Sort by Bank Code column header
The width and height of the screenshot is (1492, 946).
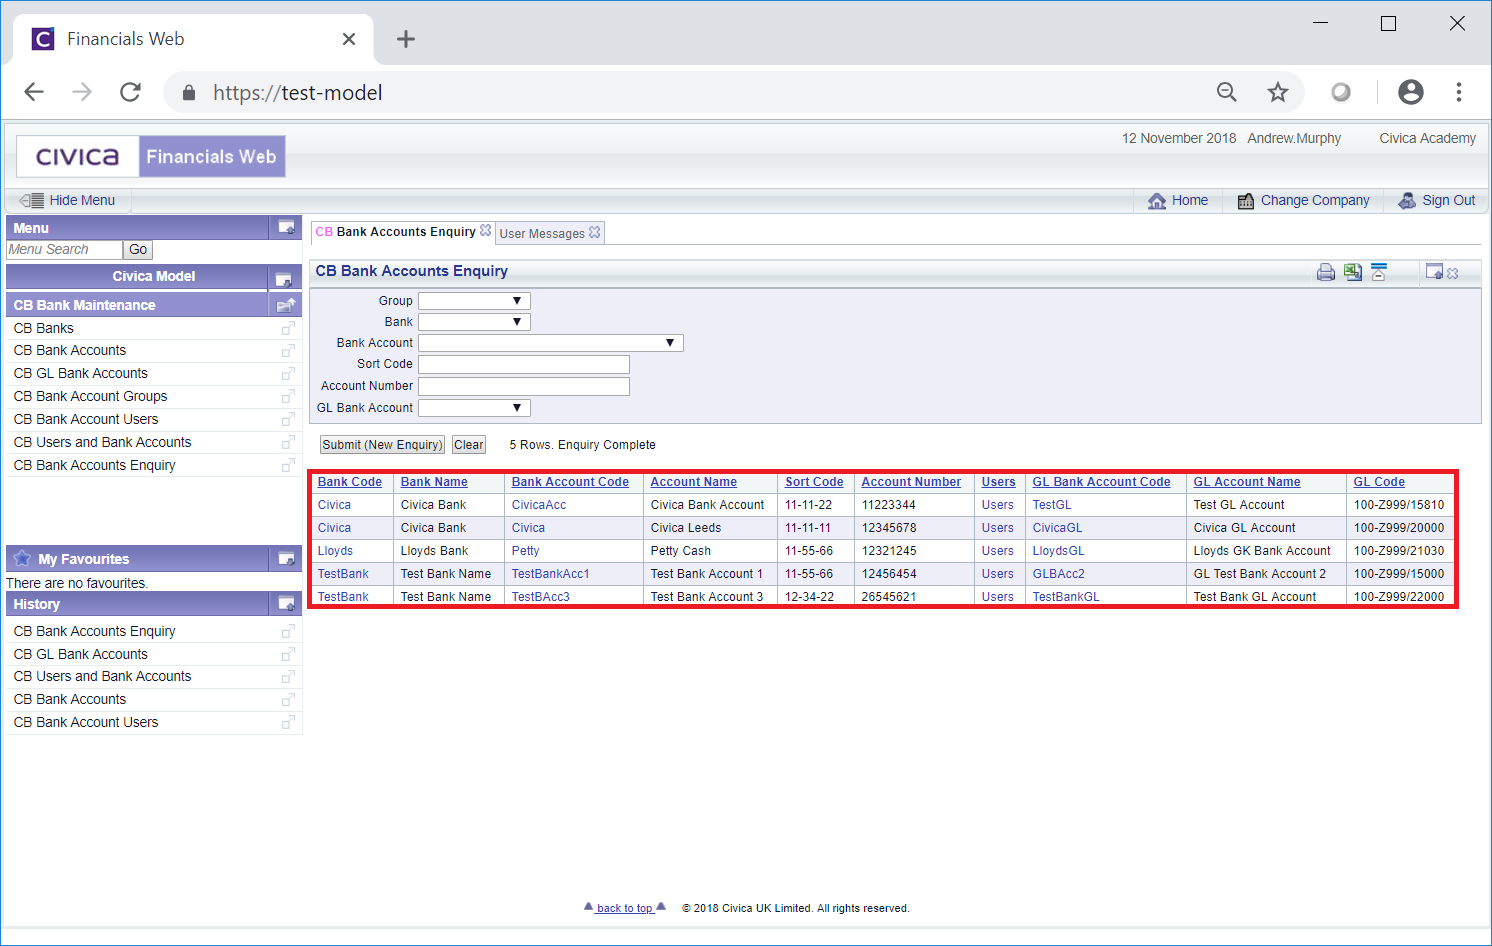pos(350,482)
